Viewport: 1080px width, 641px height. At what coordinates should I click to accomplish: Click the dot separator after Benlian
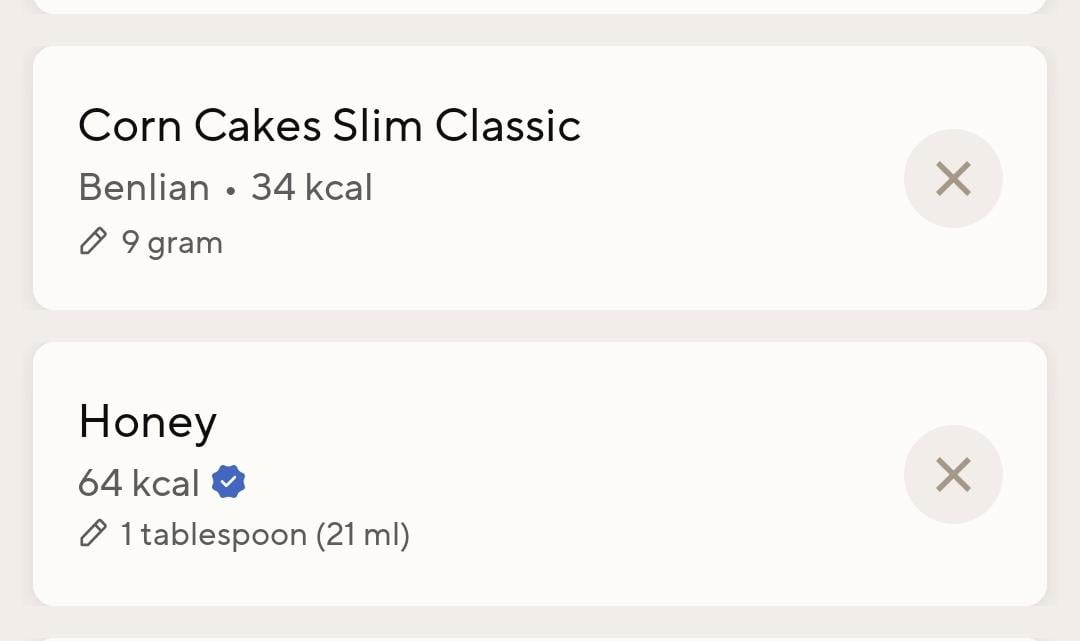tap(230, 189)
